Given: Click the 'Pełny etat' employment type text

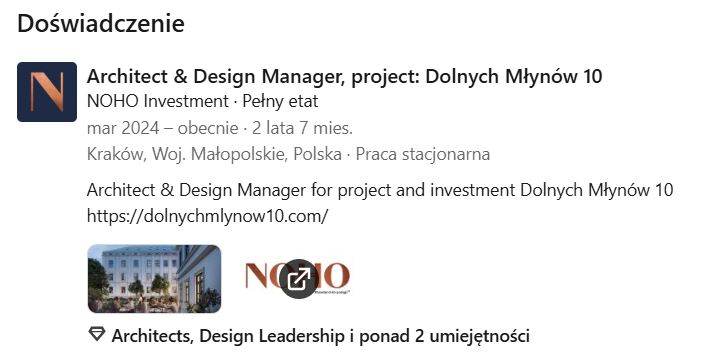Looking at the screenshot, I should [280, 101].
